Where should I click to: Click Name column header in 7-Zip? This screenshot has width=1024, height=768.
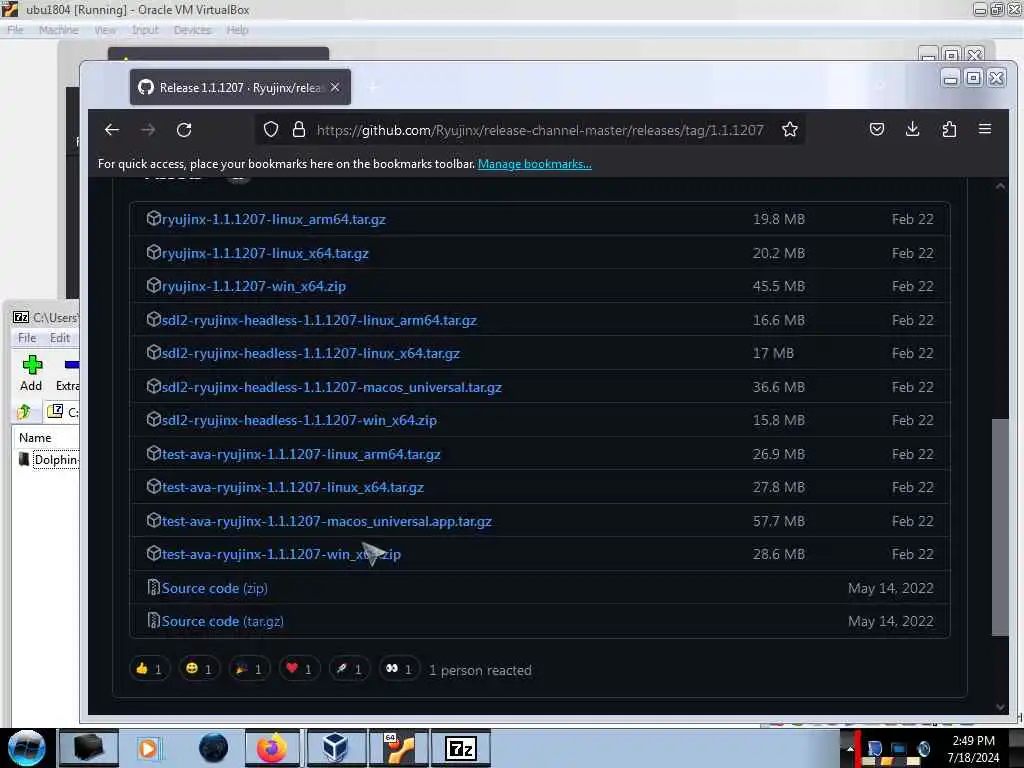[35, 438]
